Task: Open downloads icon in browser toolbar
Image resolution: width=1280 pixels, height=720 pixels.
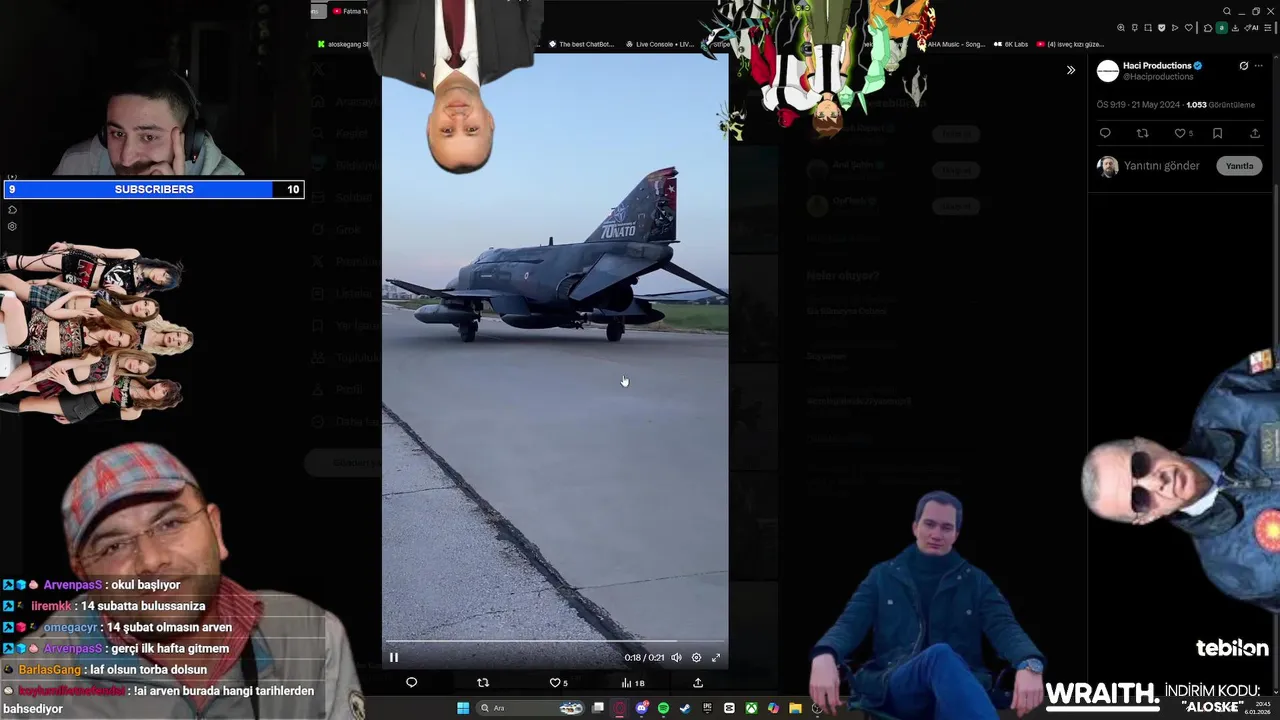Action: 1235,28
